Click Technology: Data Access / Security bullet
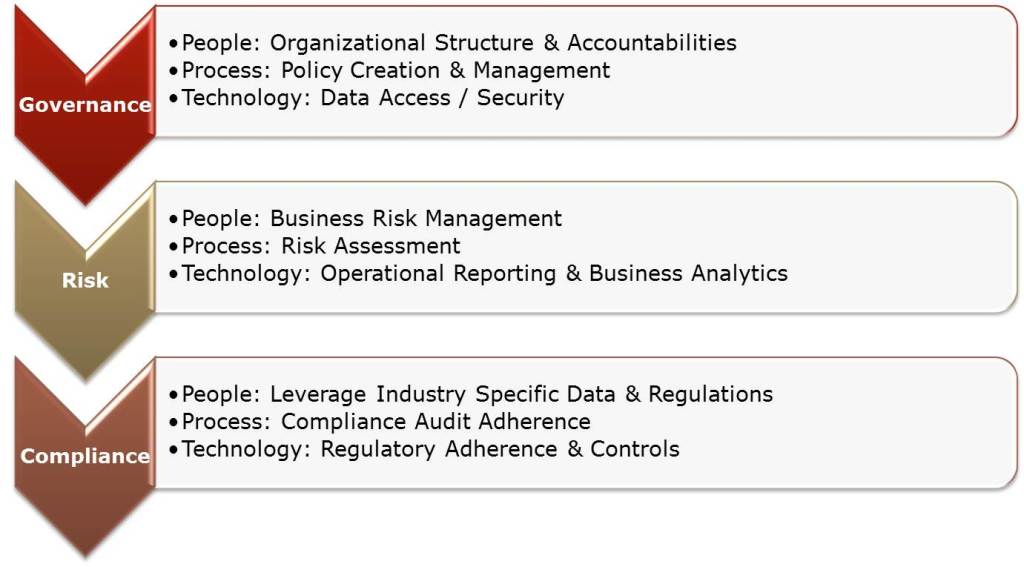Image resolution: width=1024 pixels, height=567 pixels. click(366, 98)
